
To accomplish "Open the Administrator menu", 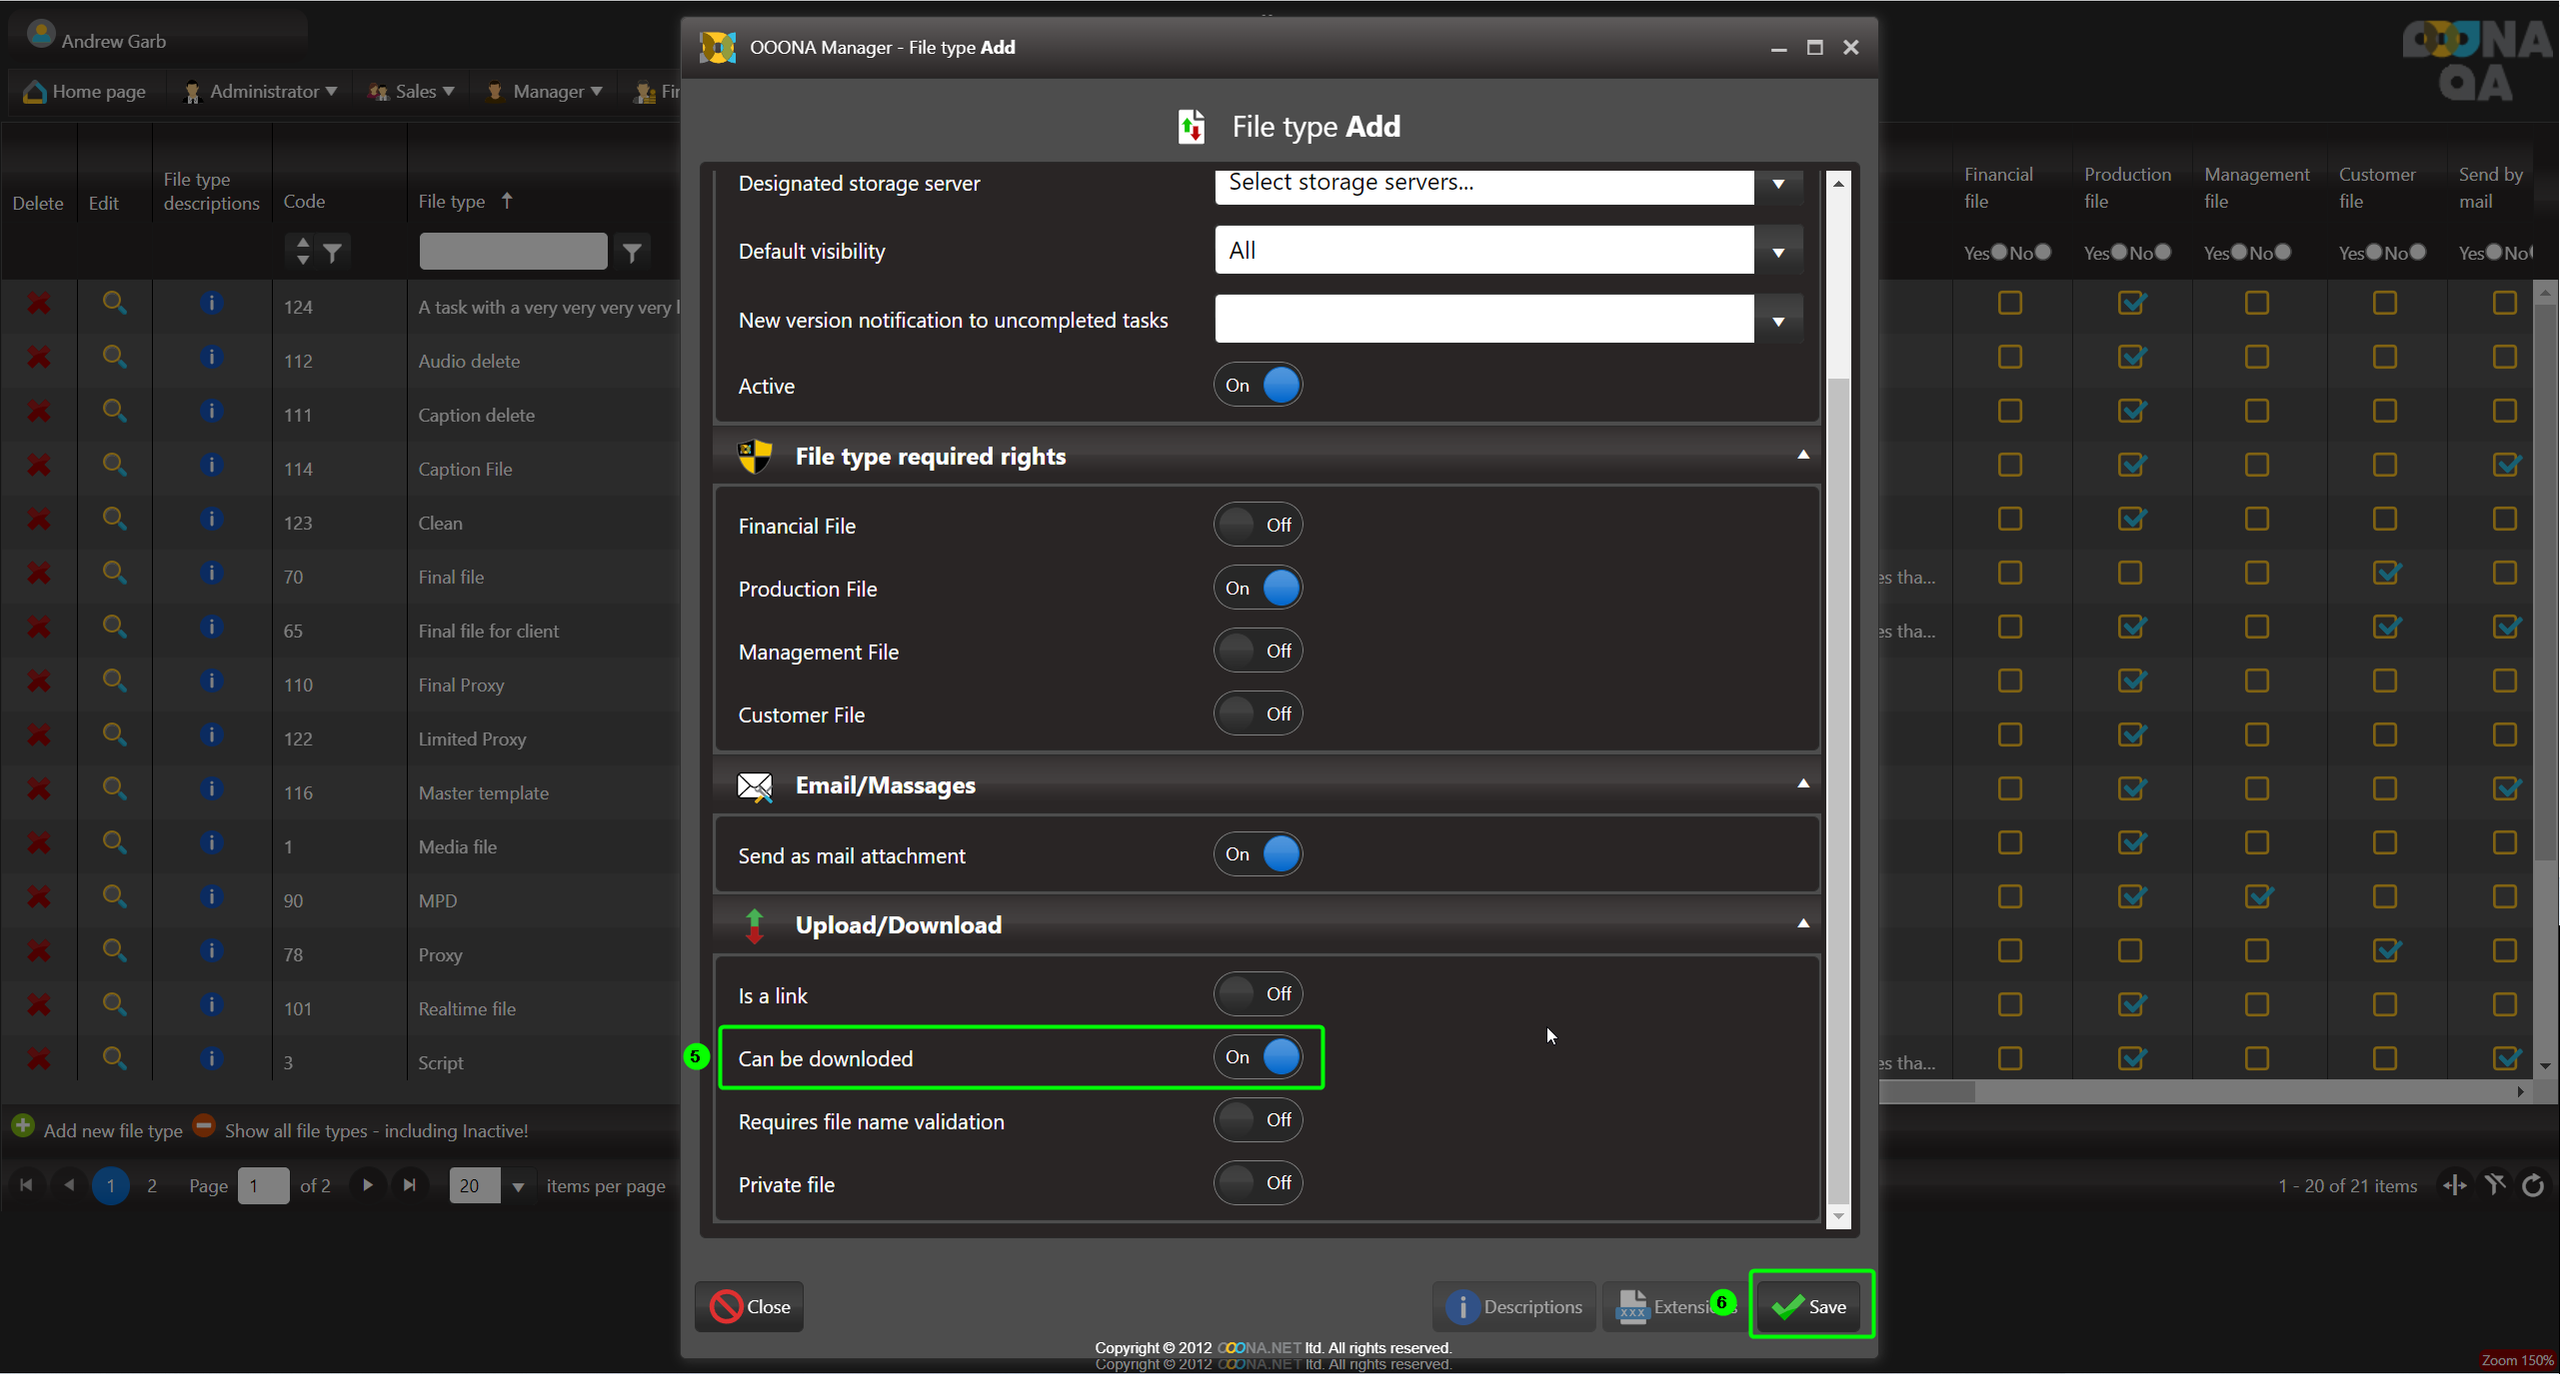I will (263, 91).
